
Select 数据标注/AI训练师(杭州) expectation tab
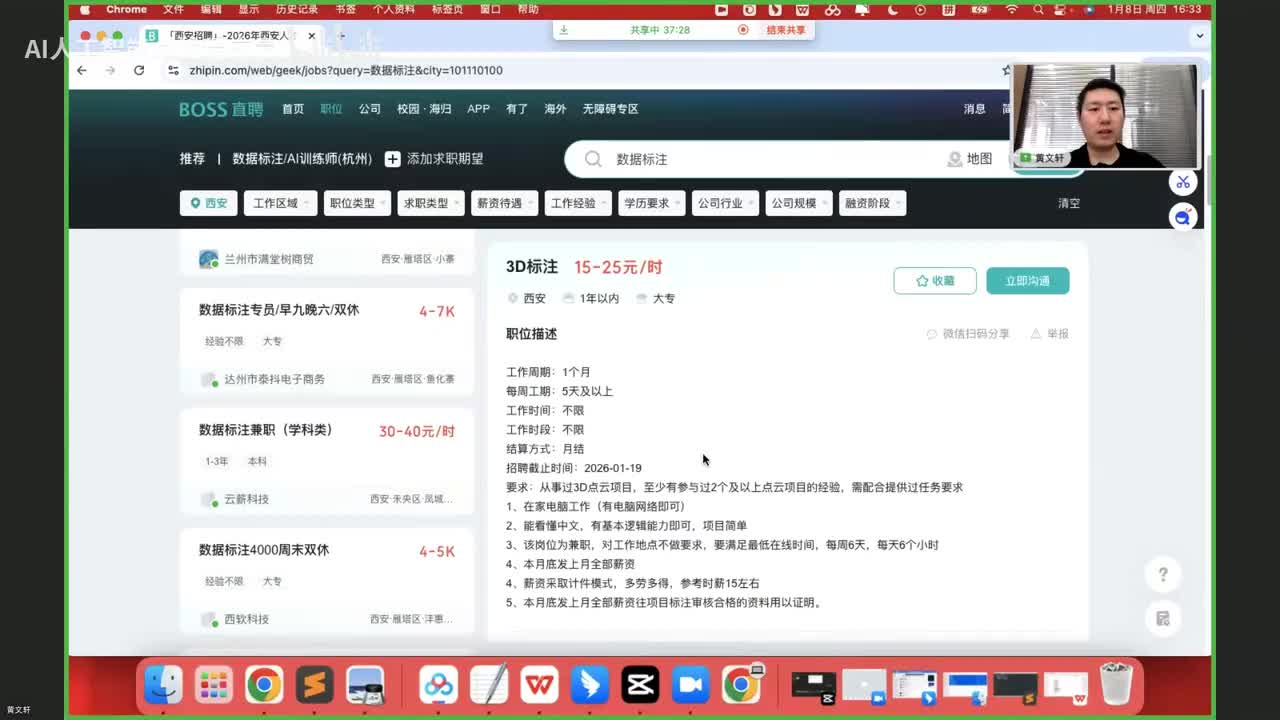pyautogui.click(x=302, y=159)
